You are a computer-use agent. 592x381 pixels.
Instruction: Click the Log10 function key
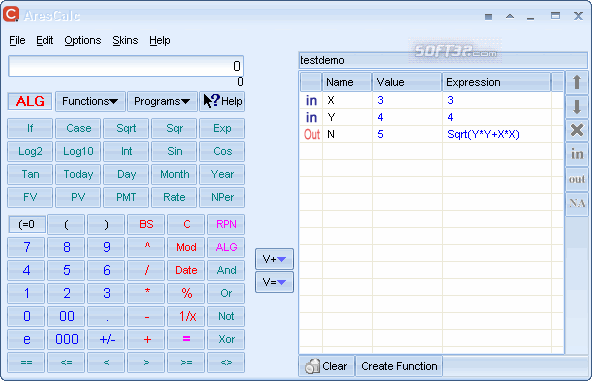78,151
